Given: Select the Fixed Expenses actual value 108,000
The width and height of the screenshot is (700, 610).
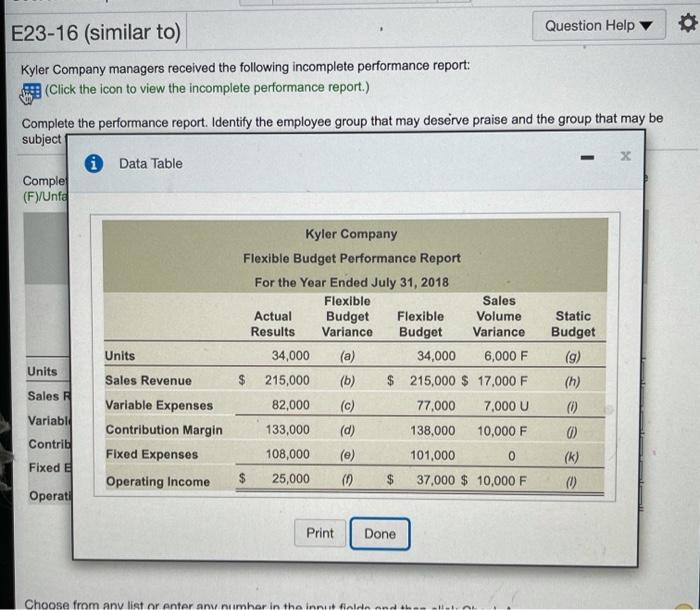Looking at the screenshot, I should 288,454.
